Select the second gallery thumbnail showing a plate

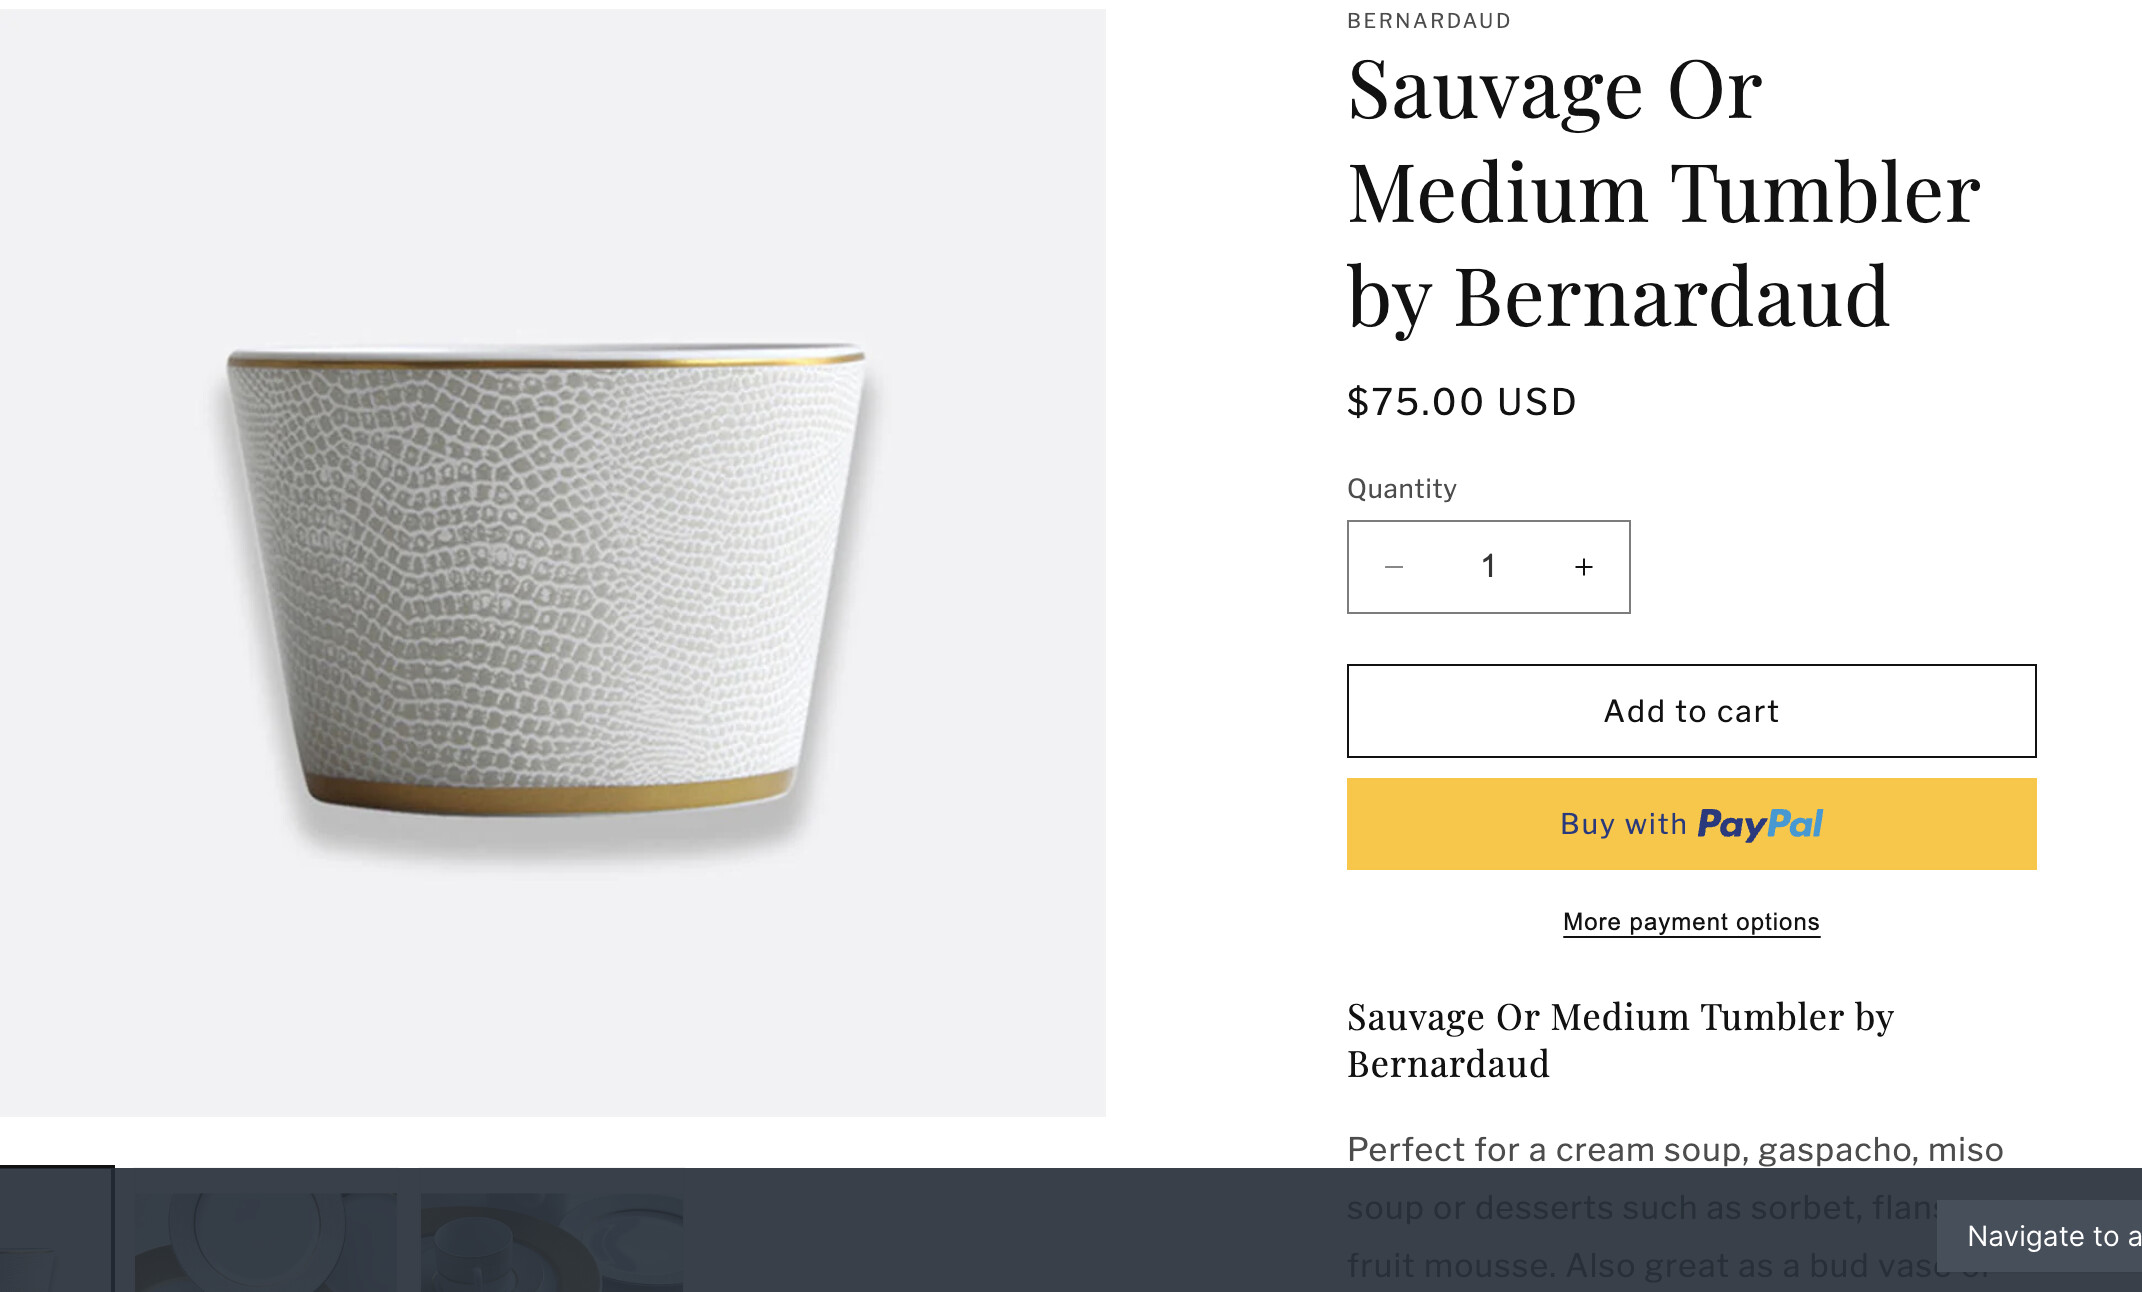[x=265, y=1240]
